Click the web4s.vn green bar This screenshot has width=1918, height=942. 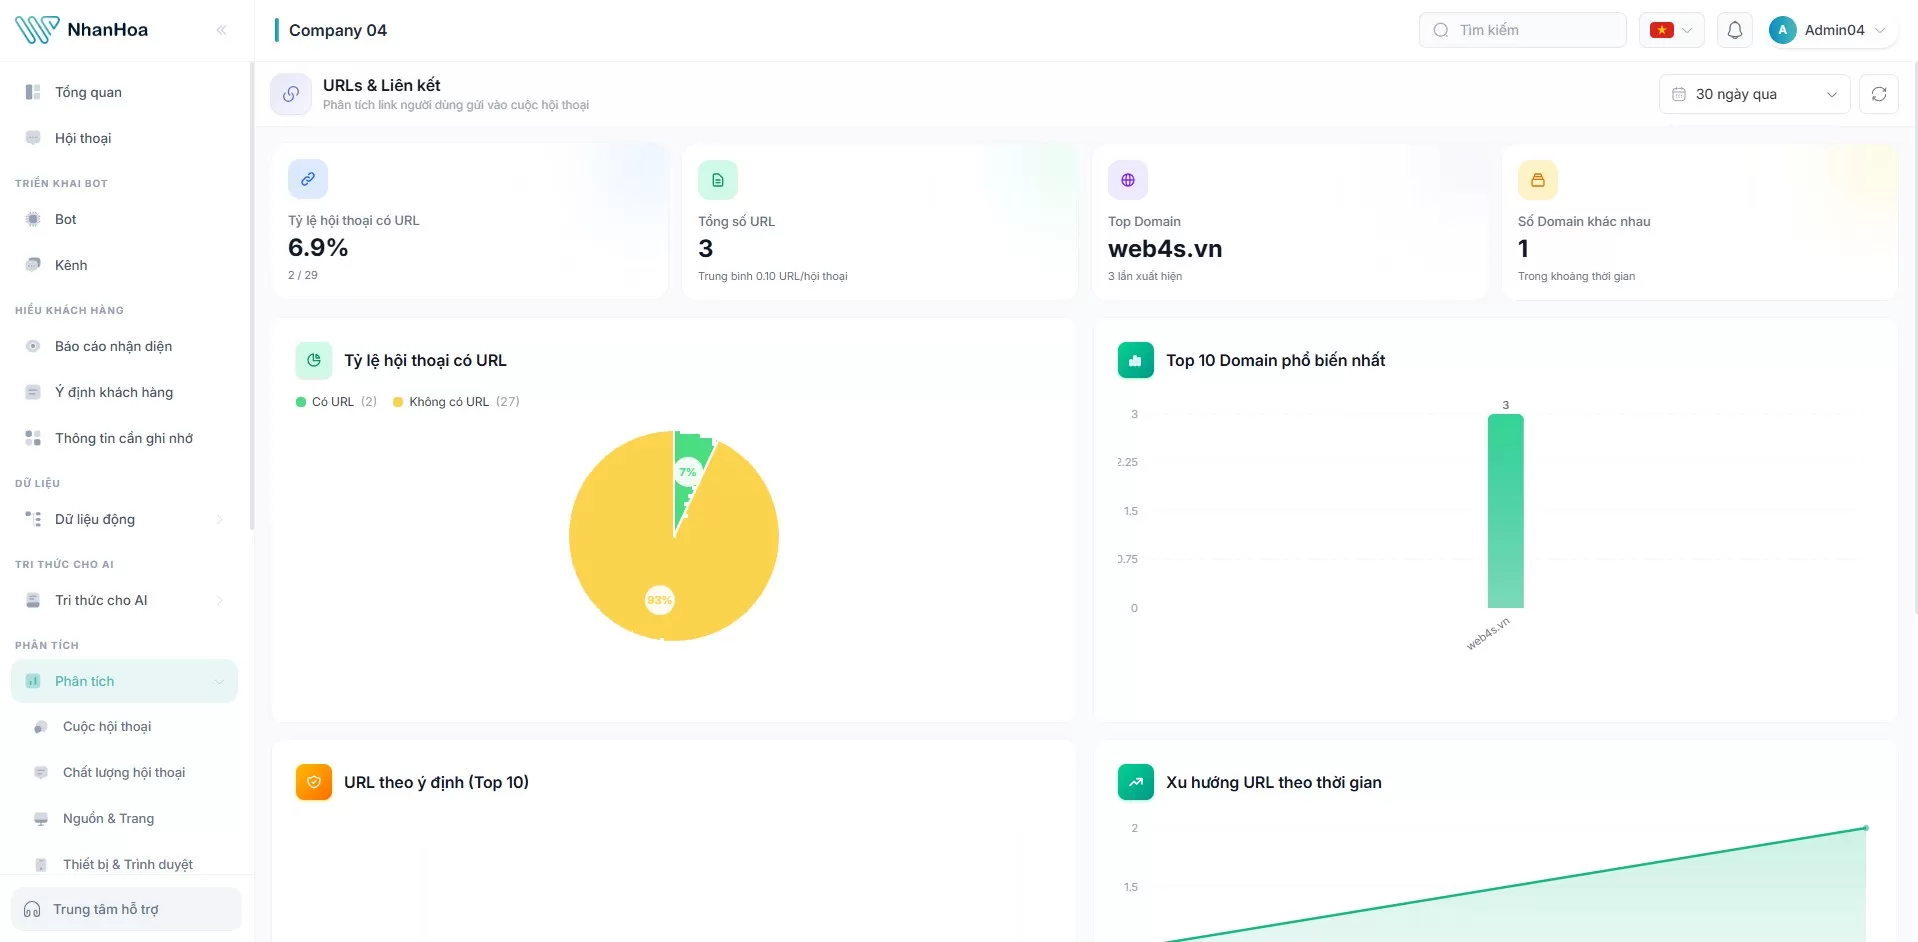(1505, 511)
